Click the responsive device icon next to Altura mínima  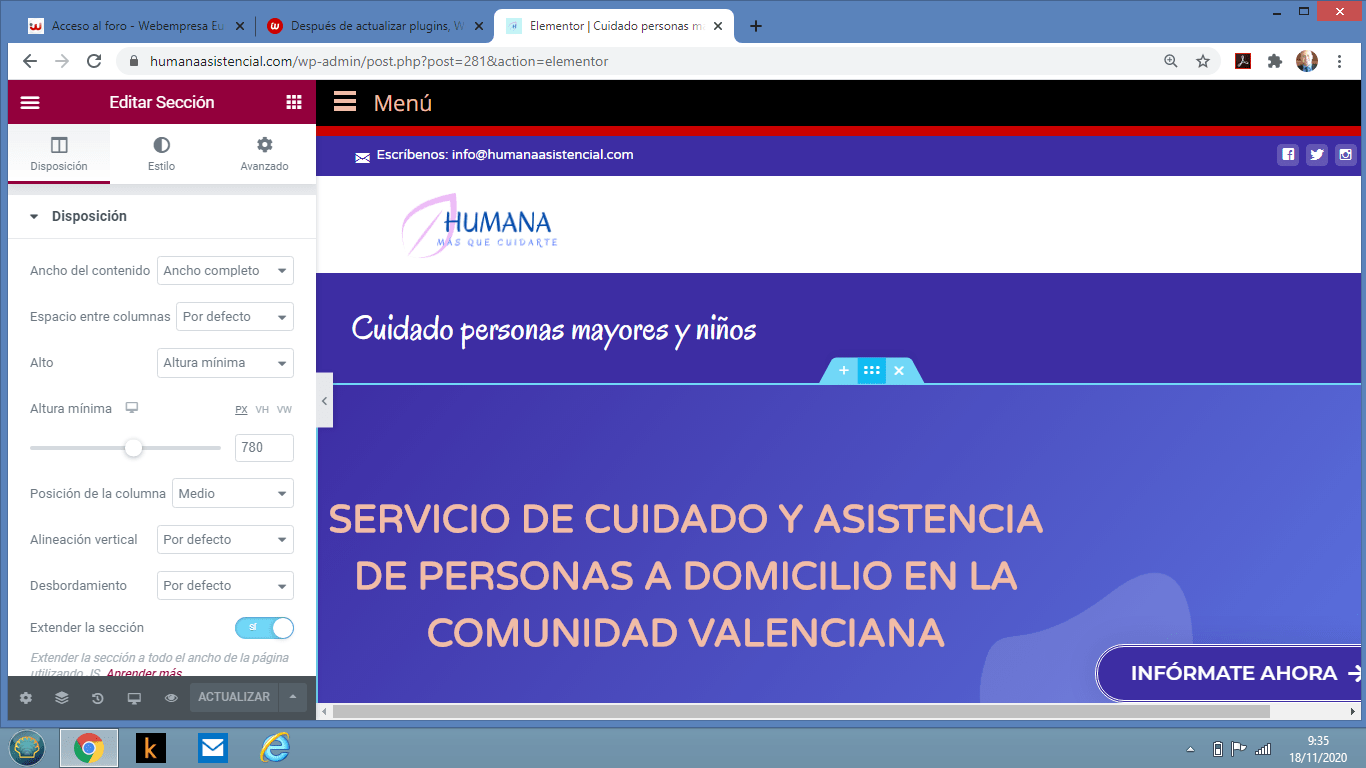(131, 408)
